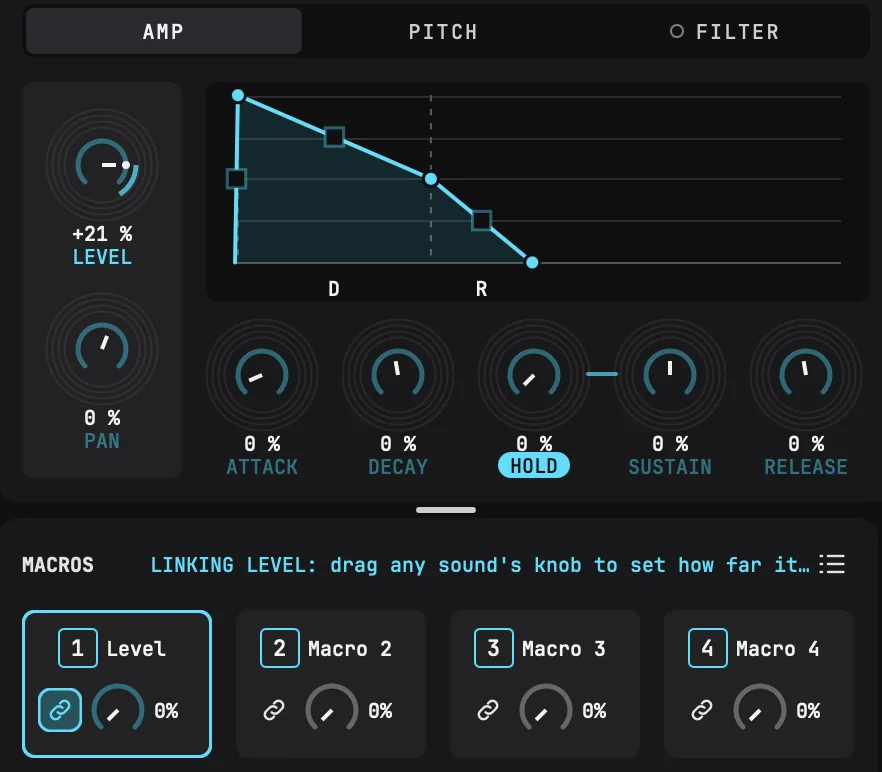Click the R release segment label
This screenshot has height=772, width=882.
coord(482,289)
